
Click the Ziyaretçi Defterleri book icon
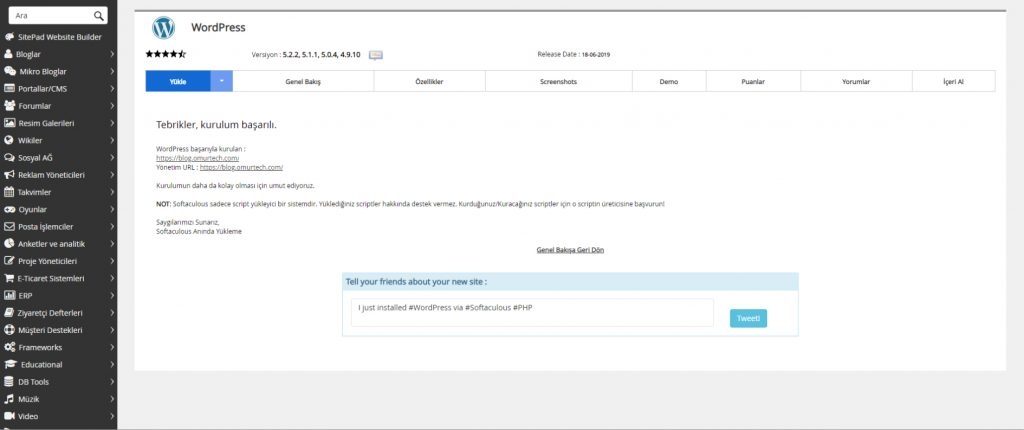pos(8,312)
